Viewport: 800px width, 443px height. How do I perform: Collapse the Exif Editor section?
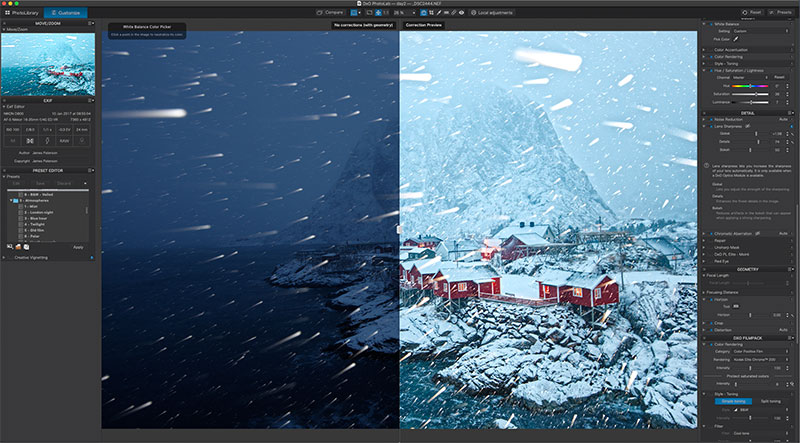4,107
